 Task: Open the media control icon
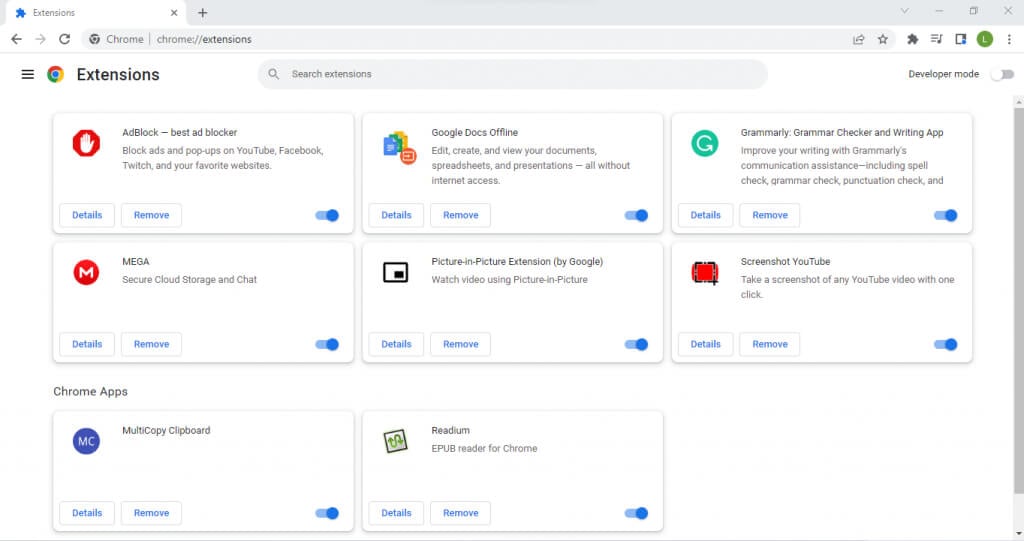click(x=937, y=39)
